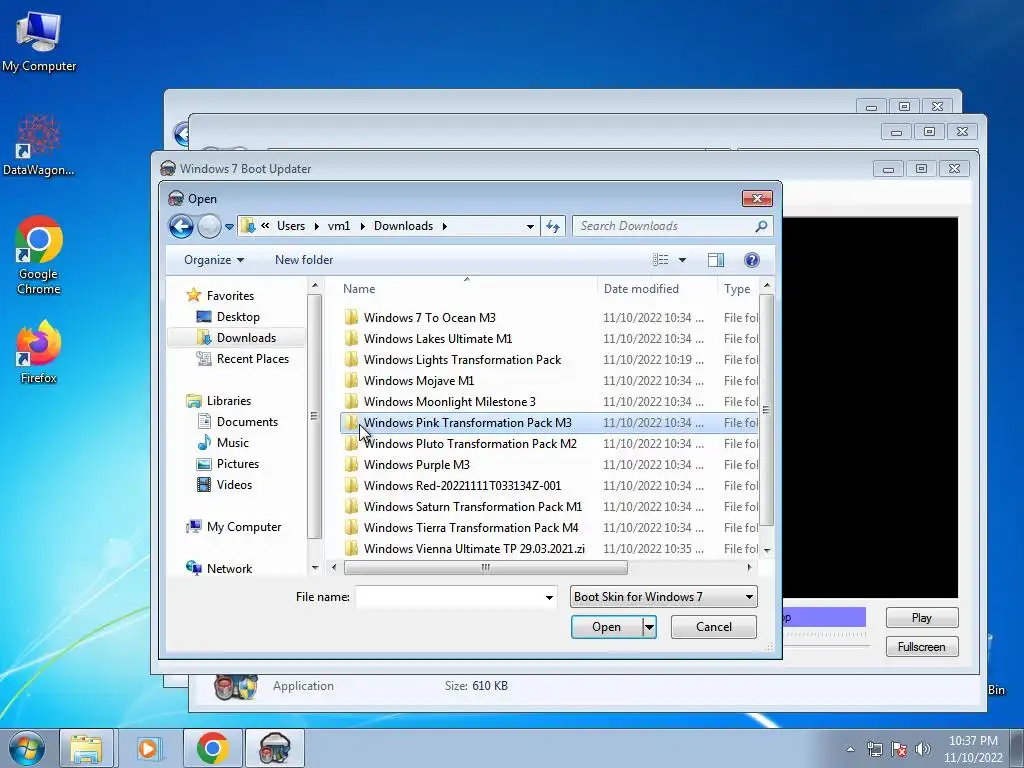Screen dimensions: 1024x768
Task: Click the Windows Start button
Action: pyautogui.click(x=27, y=748)
